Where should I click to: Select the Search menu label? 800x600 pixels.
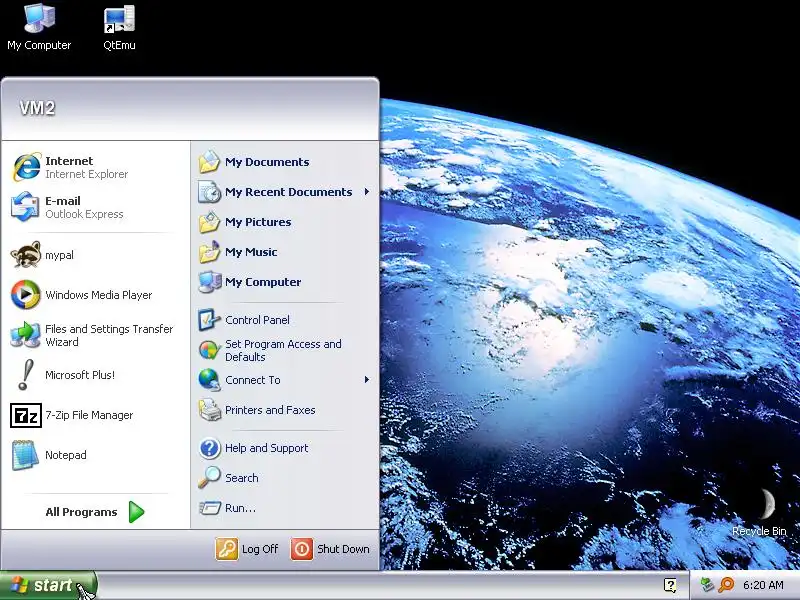[241, 478]
